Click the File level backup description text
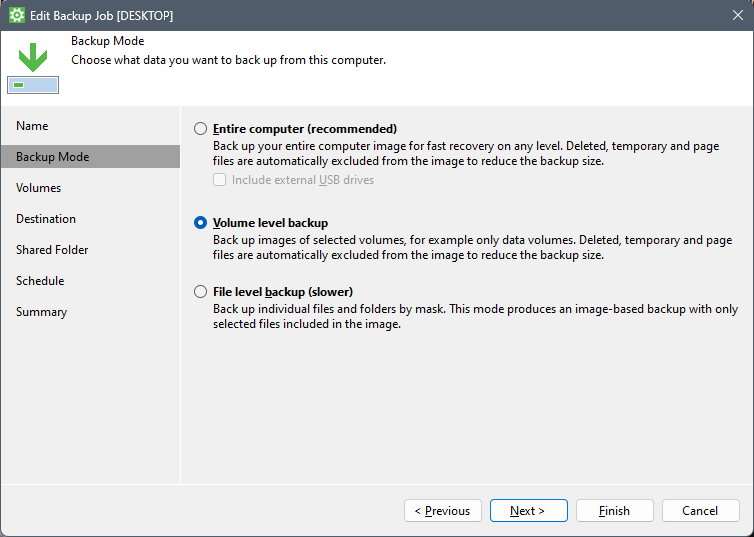This screenshot has width=754, height=537. coord(475,316)
